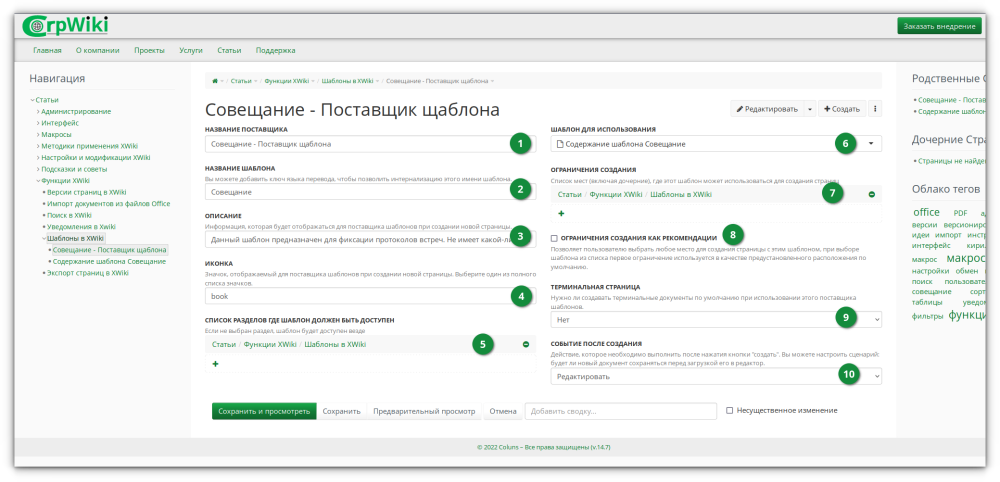Screen dimensions: 1000x482
Task: Click the CorpWiki logo
Action: 64,26
